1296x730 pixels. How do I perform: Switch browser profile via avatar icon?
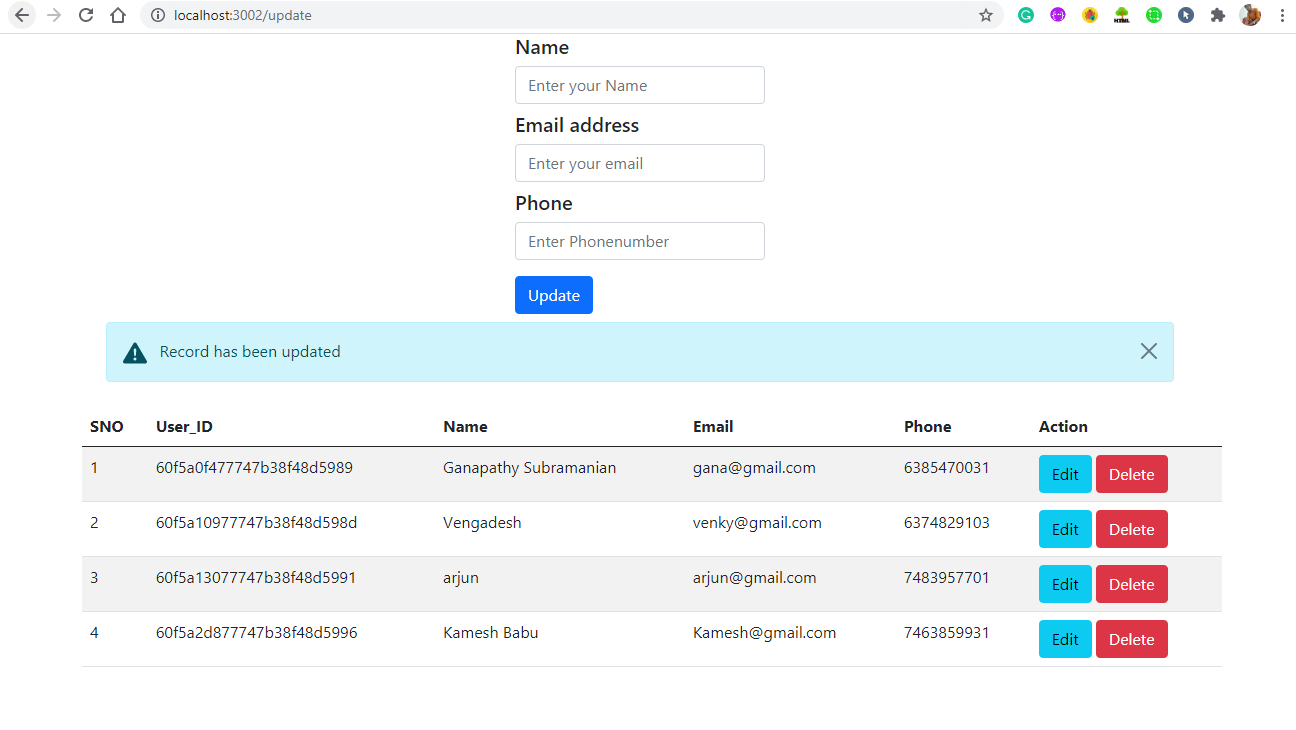coord(1250,15)
